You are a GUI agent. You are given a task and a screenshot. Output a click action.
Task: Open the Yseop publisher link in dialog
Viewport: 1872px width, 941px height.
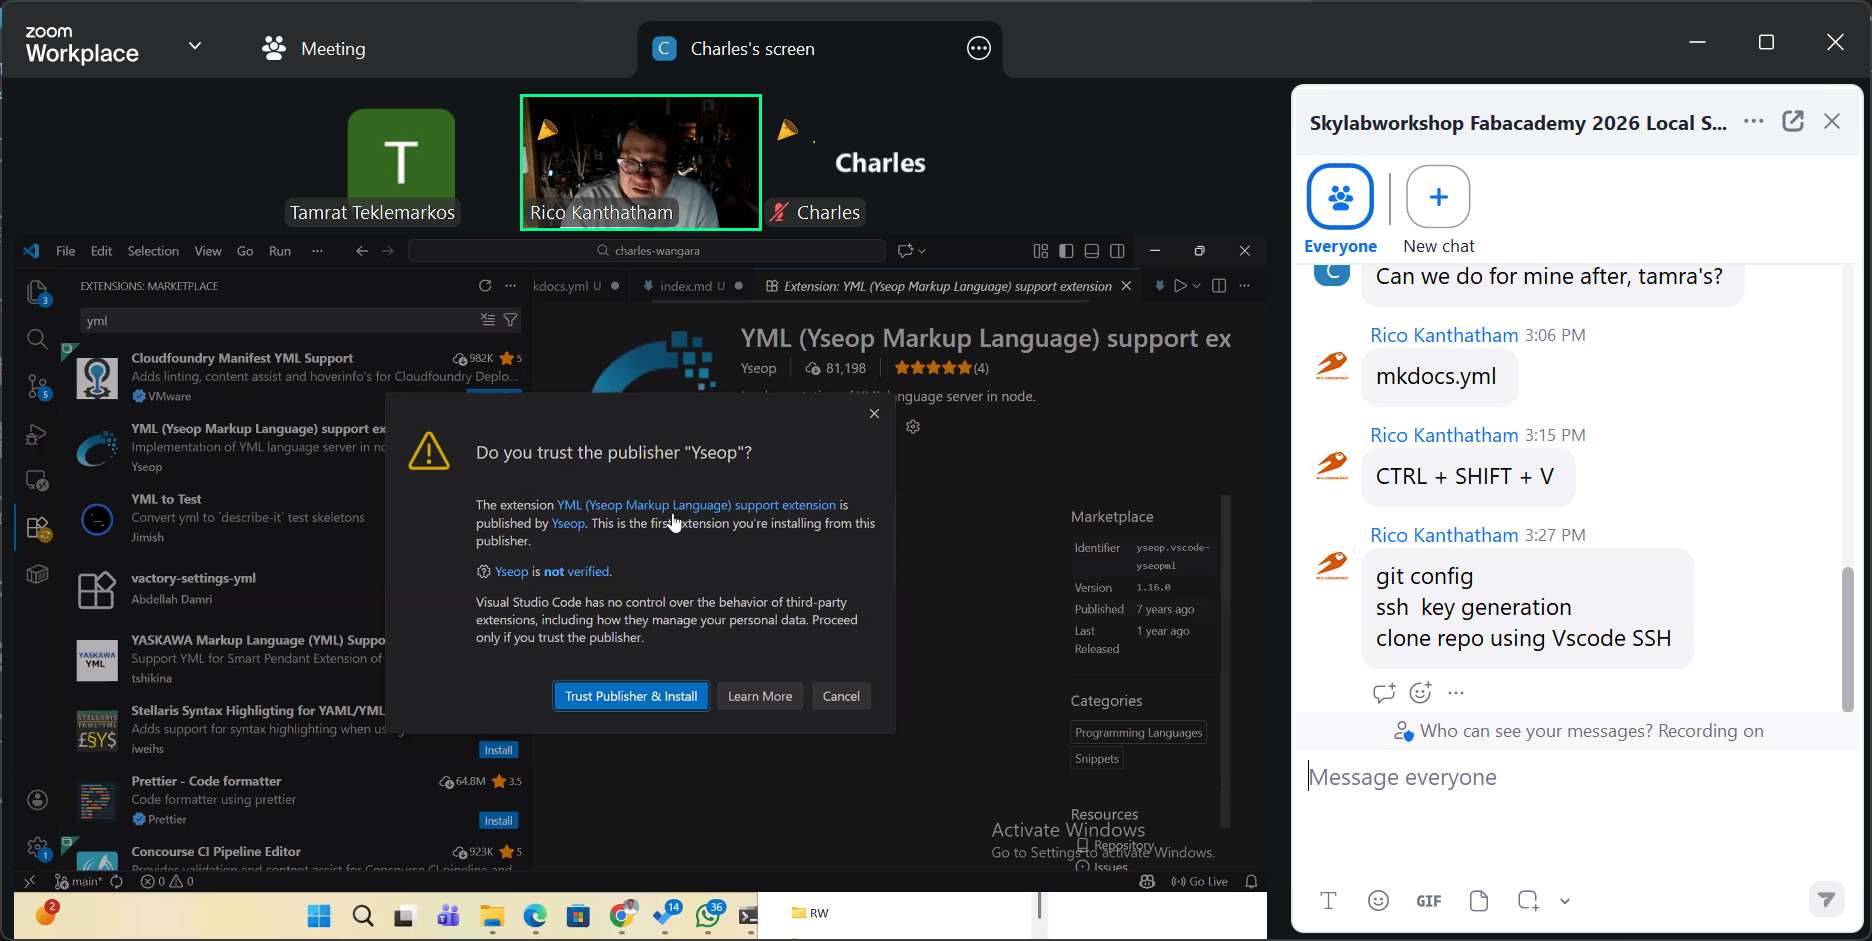568,523
